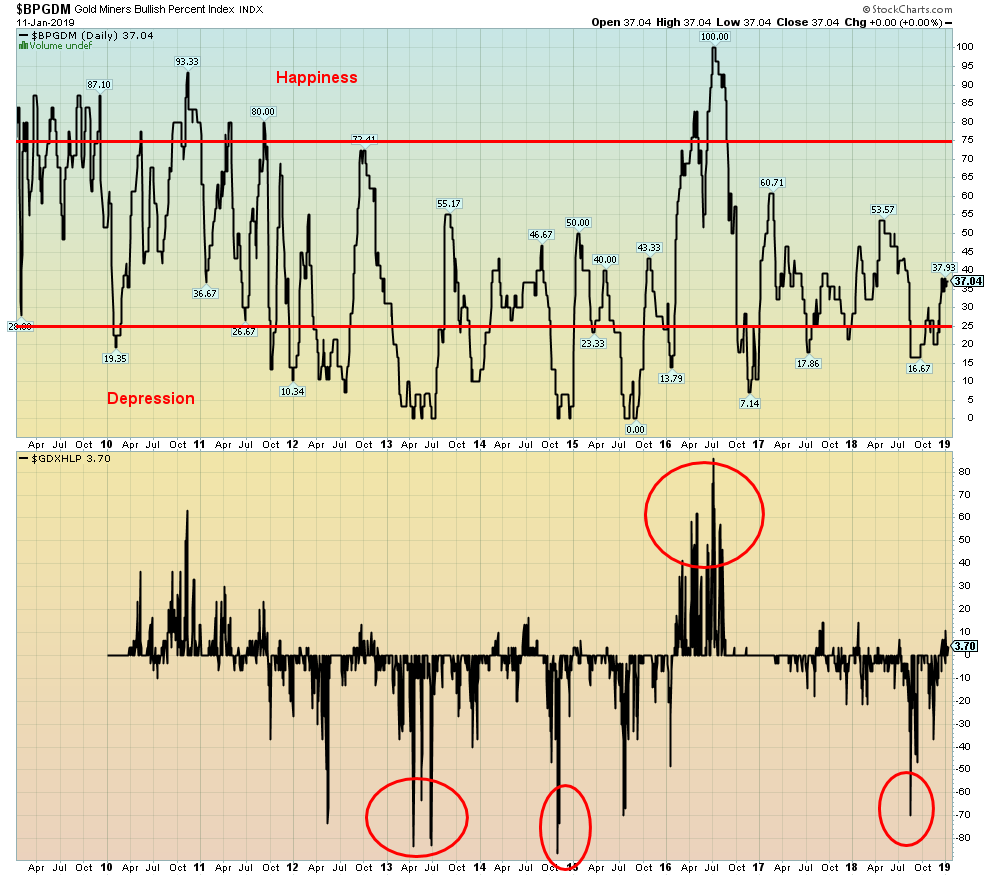Click the $BPGDM ticker symbol title

click(37, 8)
